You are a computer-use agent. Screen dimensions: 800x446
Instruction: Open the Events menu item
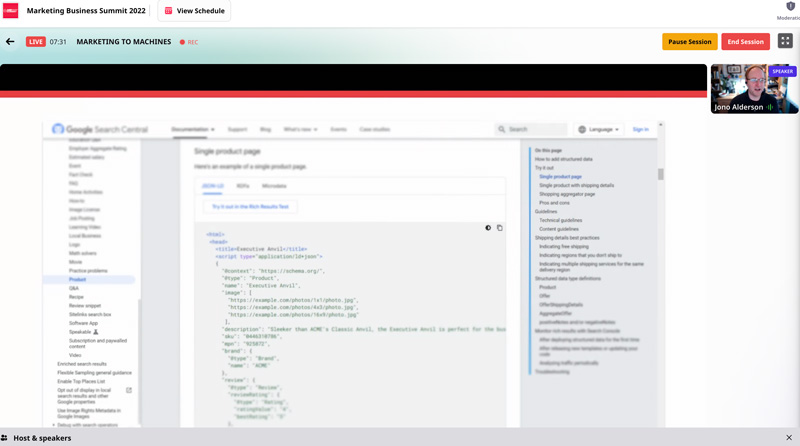338,130
